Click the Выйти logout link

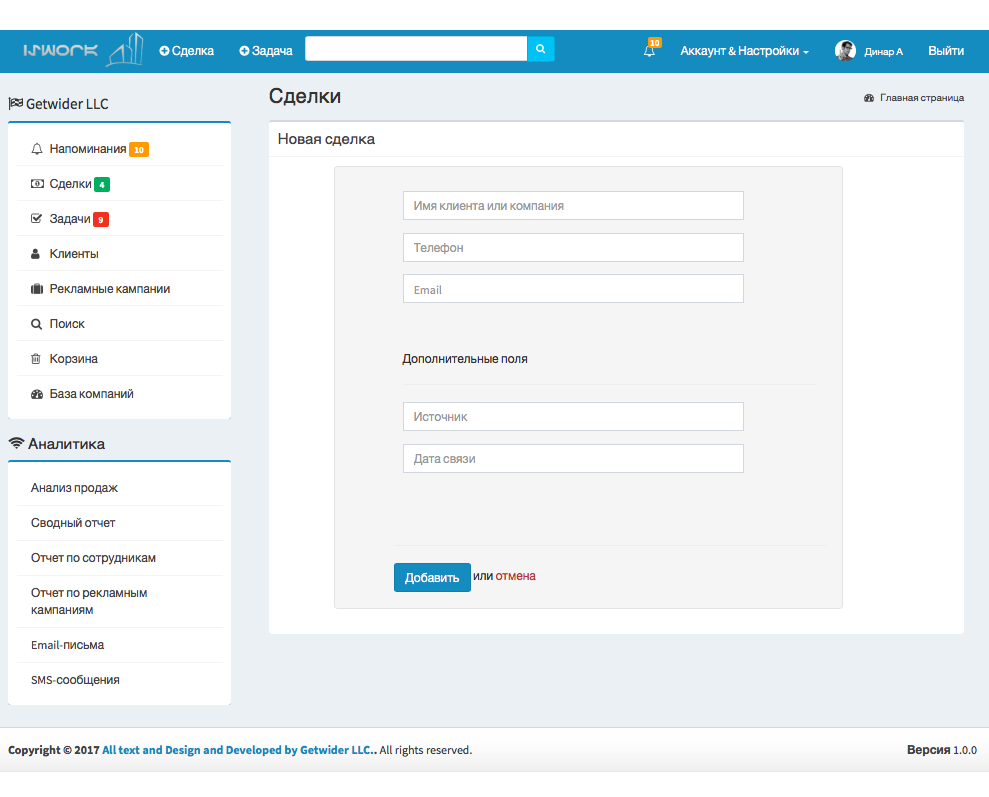click(945, 51)
